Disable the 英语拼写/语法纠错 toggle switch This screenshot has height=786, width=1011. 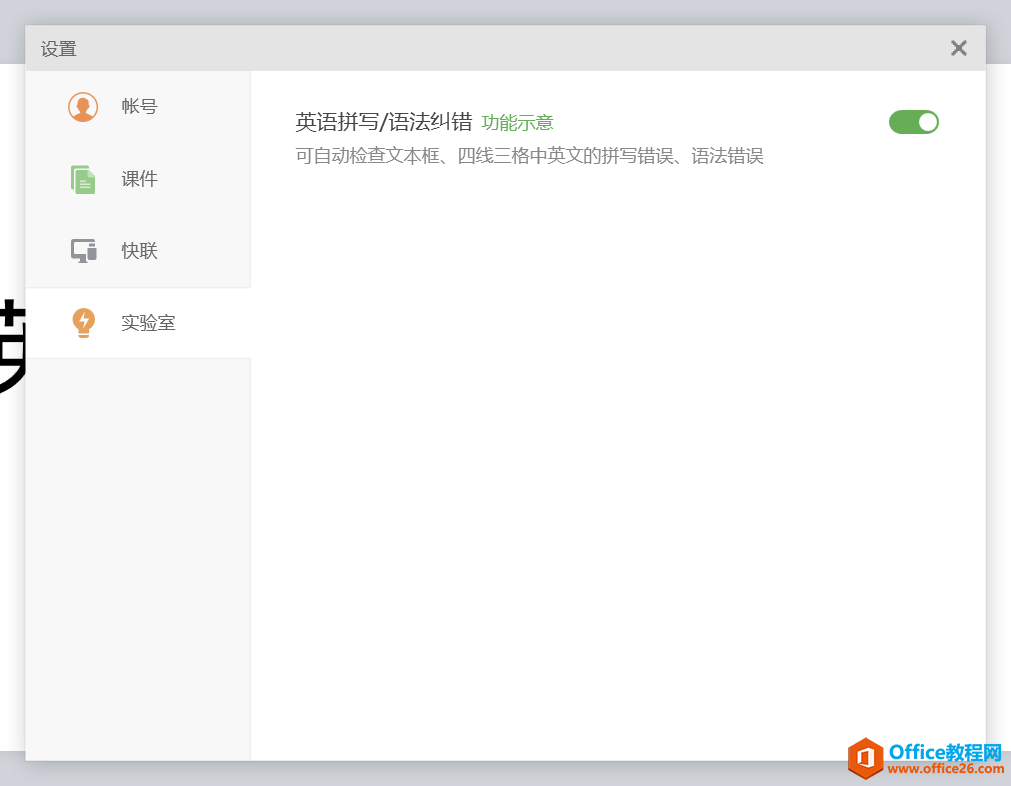914,123
